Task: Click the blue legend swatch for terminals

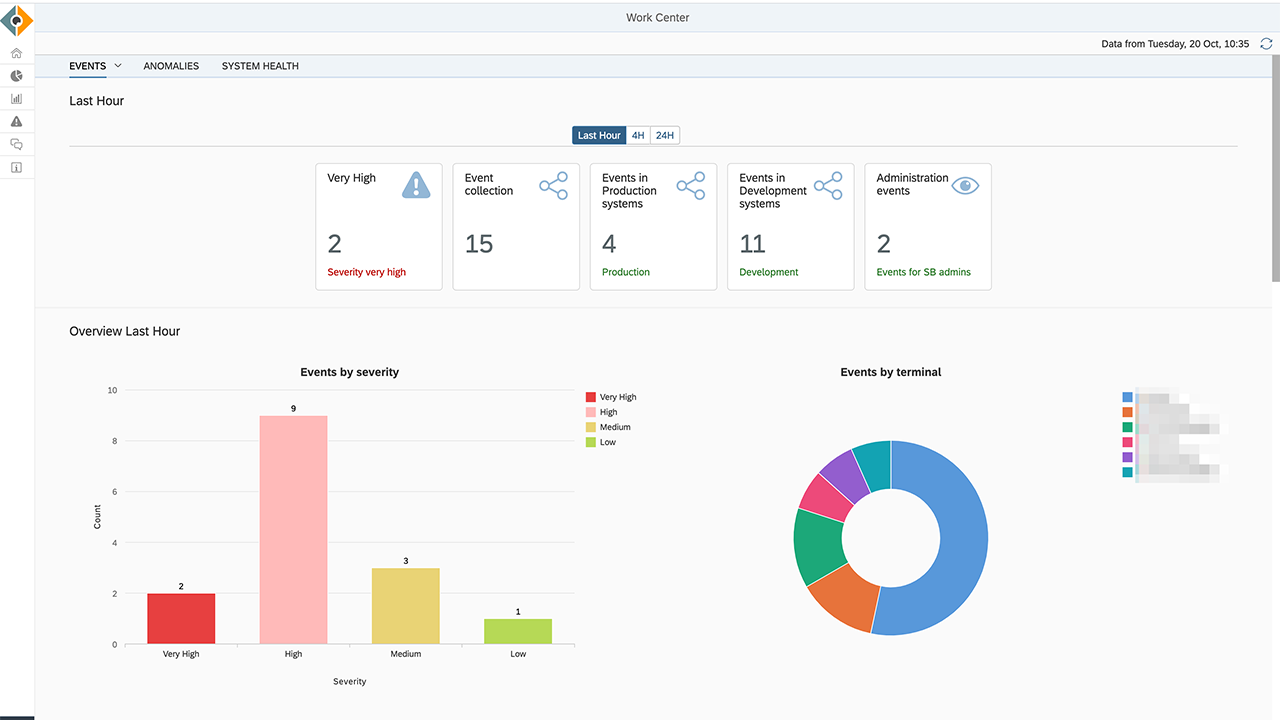Action: [1127, 397]
